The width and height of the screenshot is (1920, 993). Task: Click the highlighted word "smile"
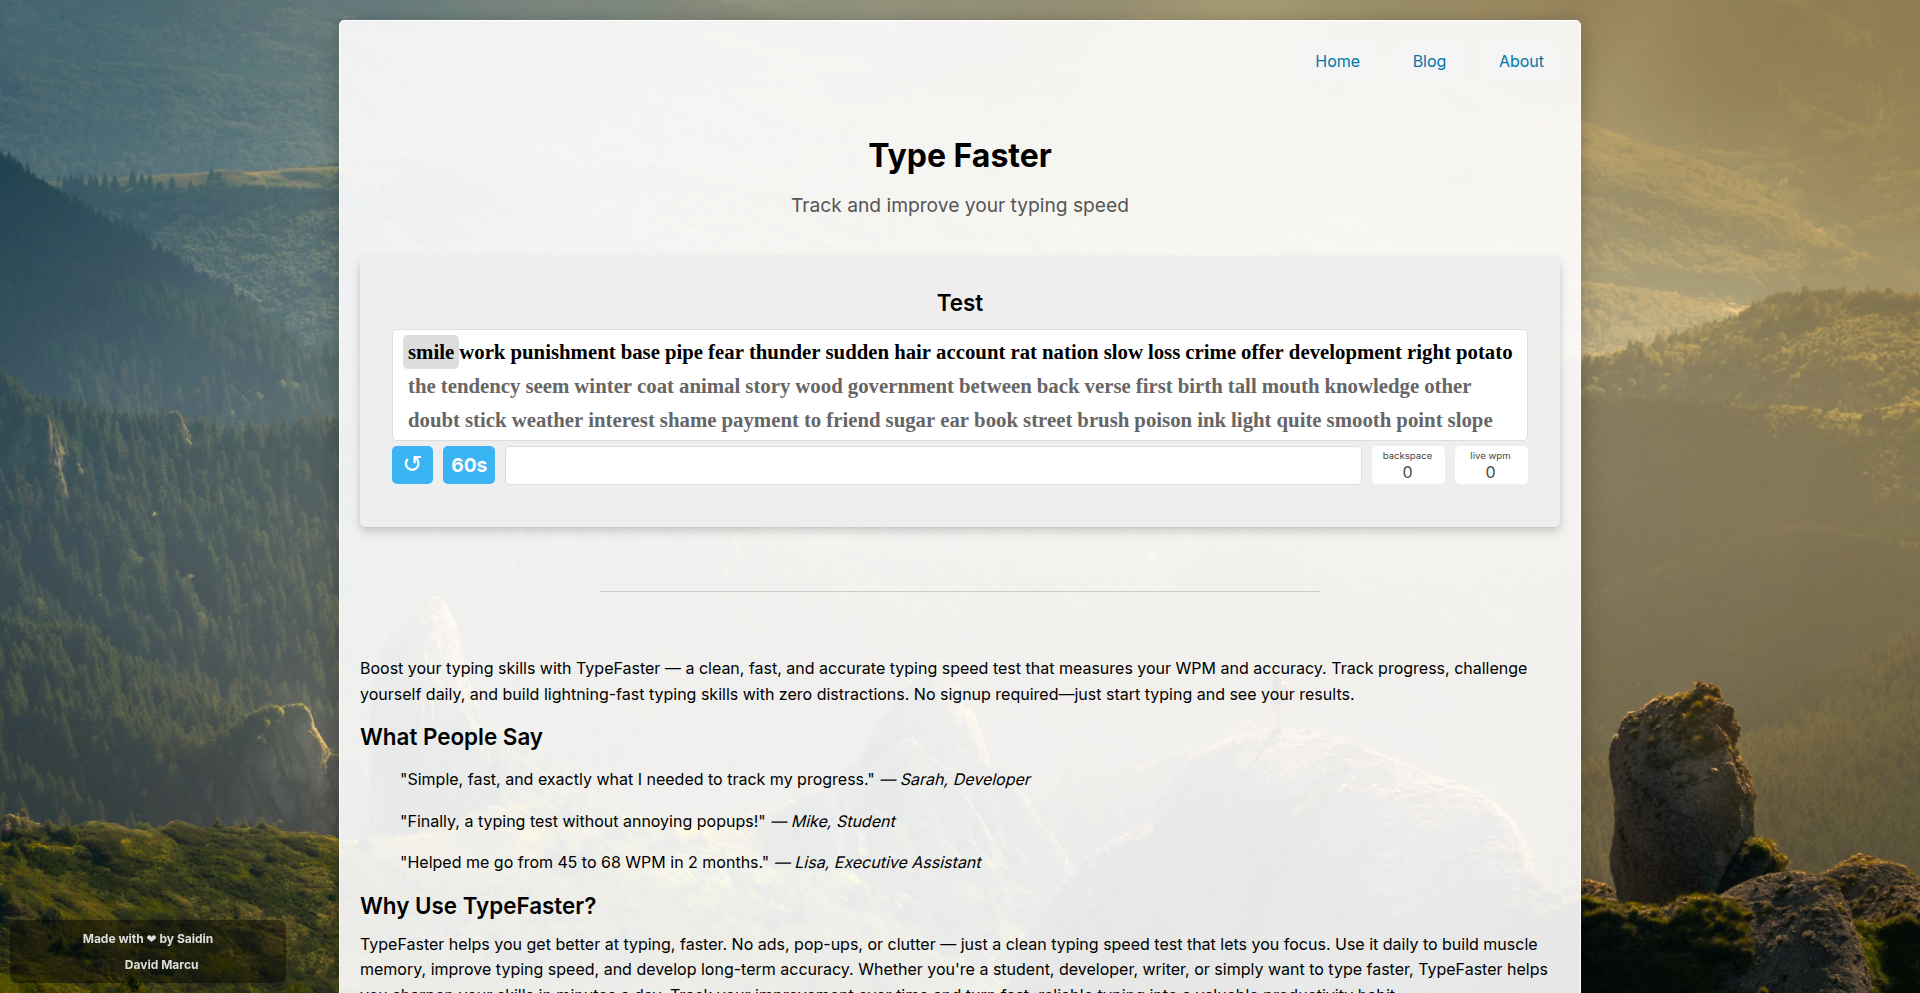pos(431,352)
